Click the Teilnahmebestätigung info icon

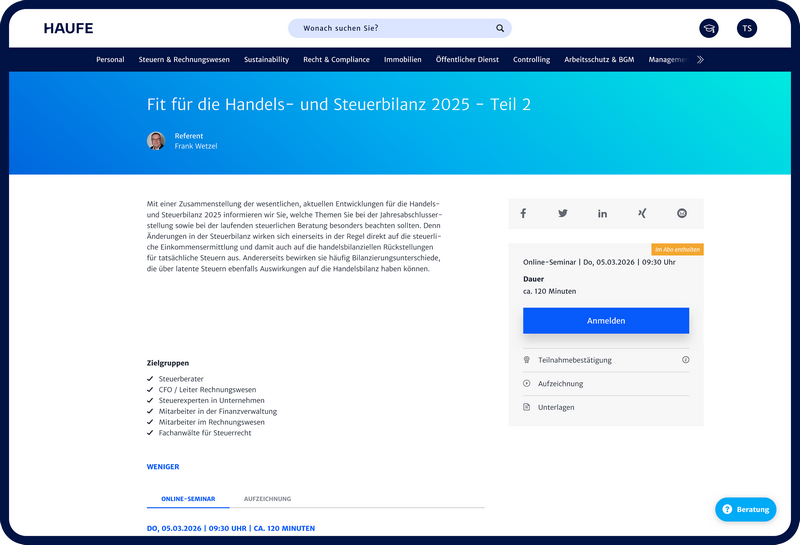(x=686, y=360)
